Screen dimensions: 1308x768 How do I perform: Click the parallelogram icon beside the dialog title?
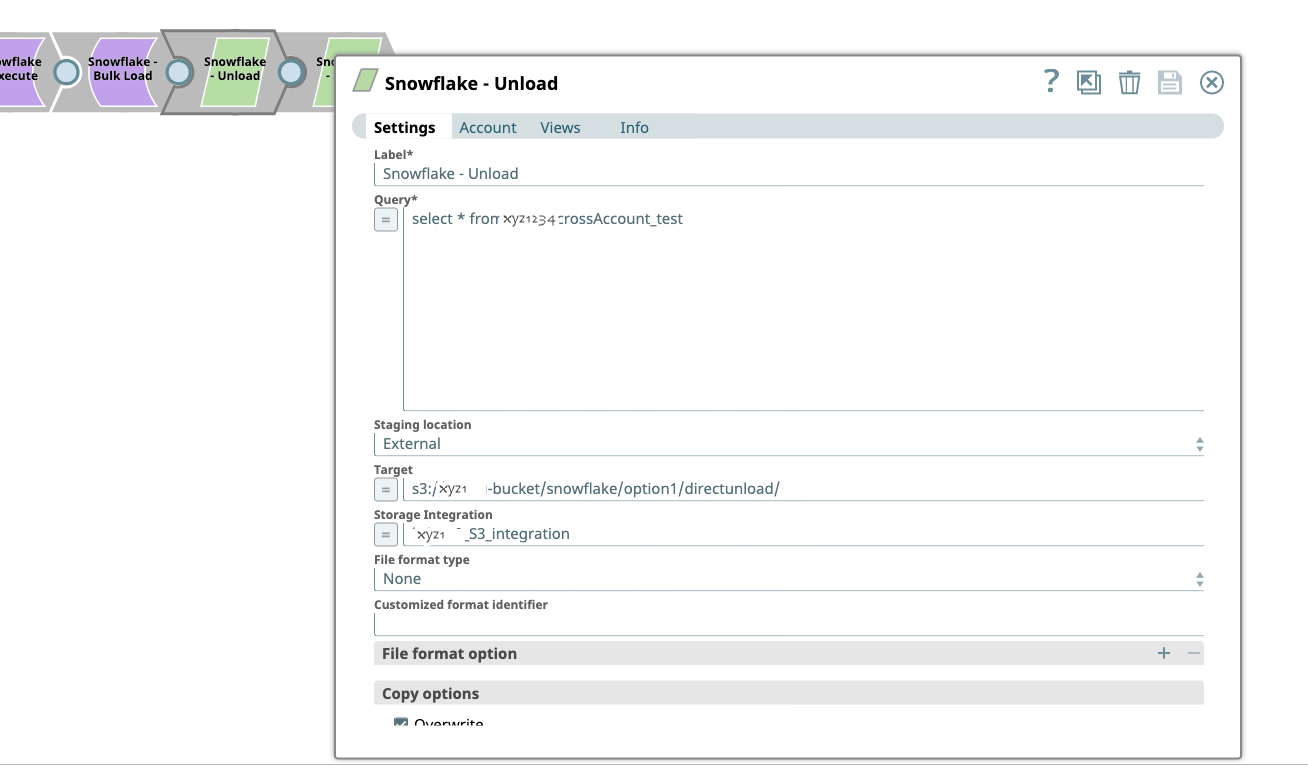pyautogui.click(x=364, y=80)
